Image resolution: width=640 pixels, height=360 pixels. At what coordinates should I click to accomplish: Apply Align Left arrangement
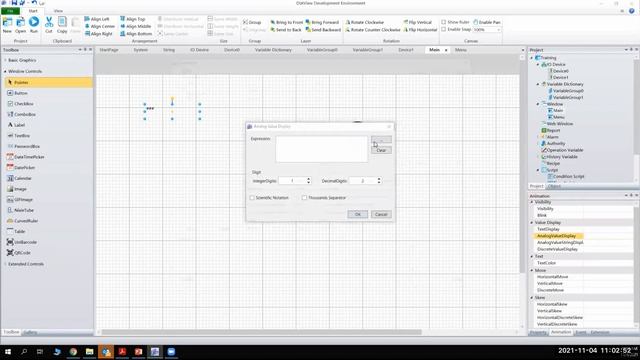tap(97, 19)
